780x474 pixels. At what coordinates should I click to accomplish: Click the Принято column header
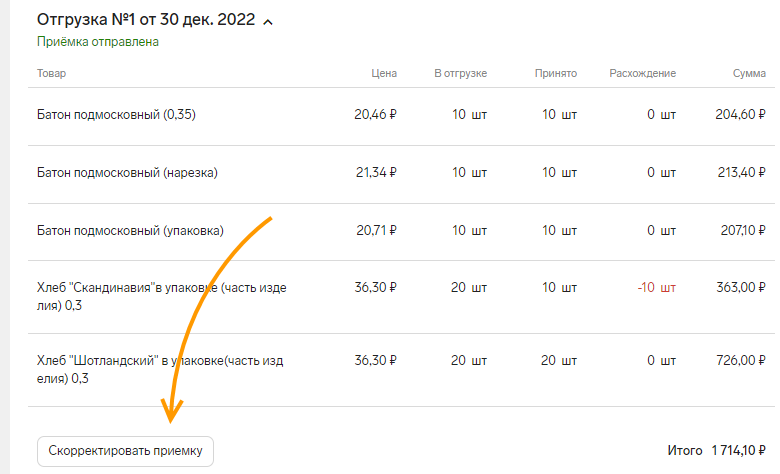click(x=556, y=73)
